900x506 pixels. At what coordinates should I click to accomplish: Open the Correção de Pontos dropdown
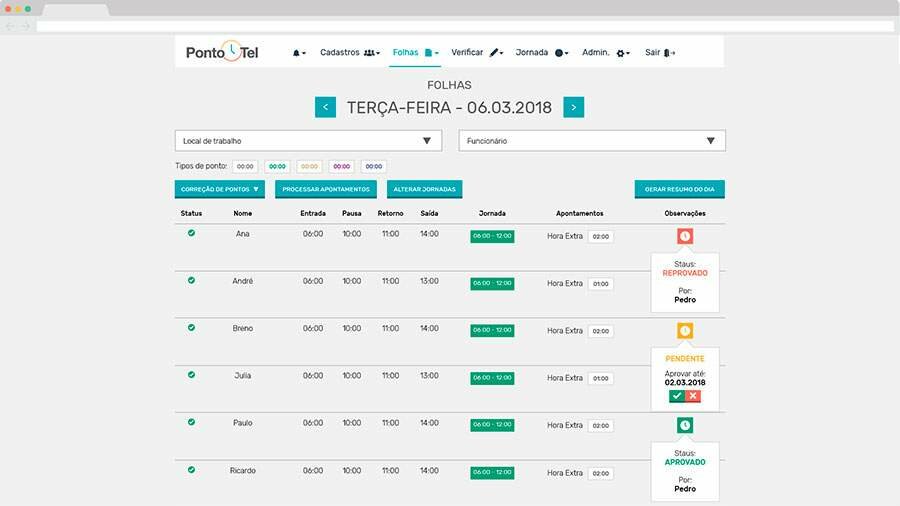220,189
